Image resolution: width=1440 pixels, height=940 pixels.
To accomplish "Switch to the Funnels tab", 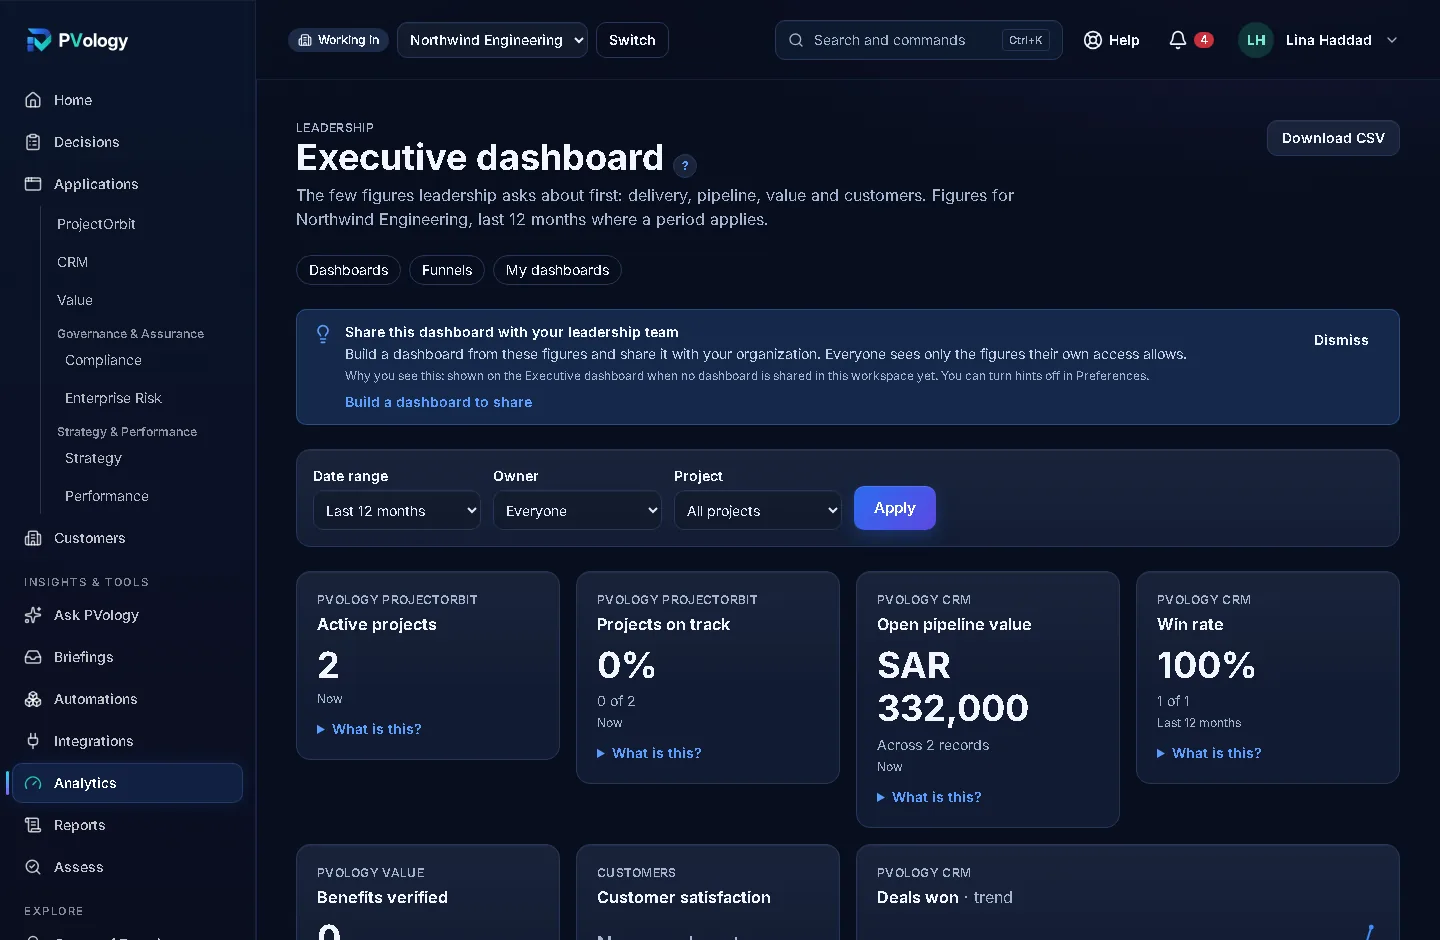I will coord(447,270).
